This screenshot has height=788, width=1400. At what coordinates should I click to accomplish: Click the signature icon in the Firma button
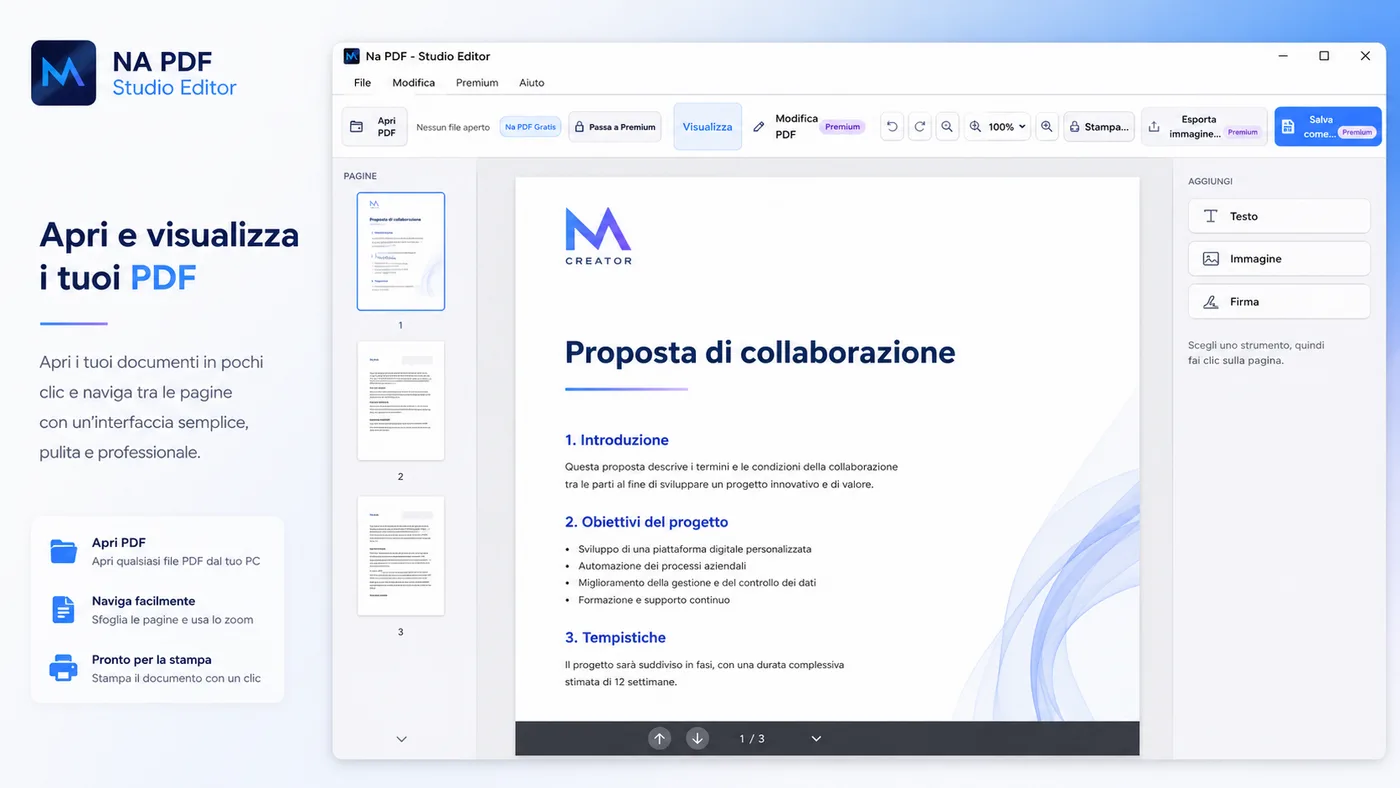(1211, 301)
